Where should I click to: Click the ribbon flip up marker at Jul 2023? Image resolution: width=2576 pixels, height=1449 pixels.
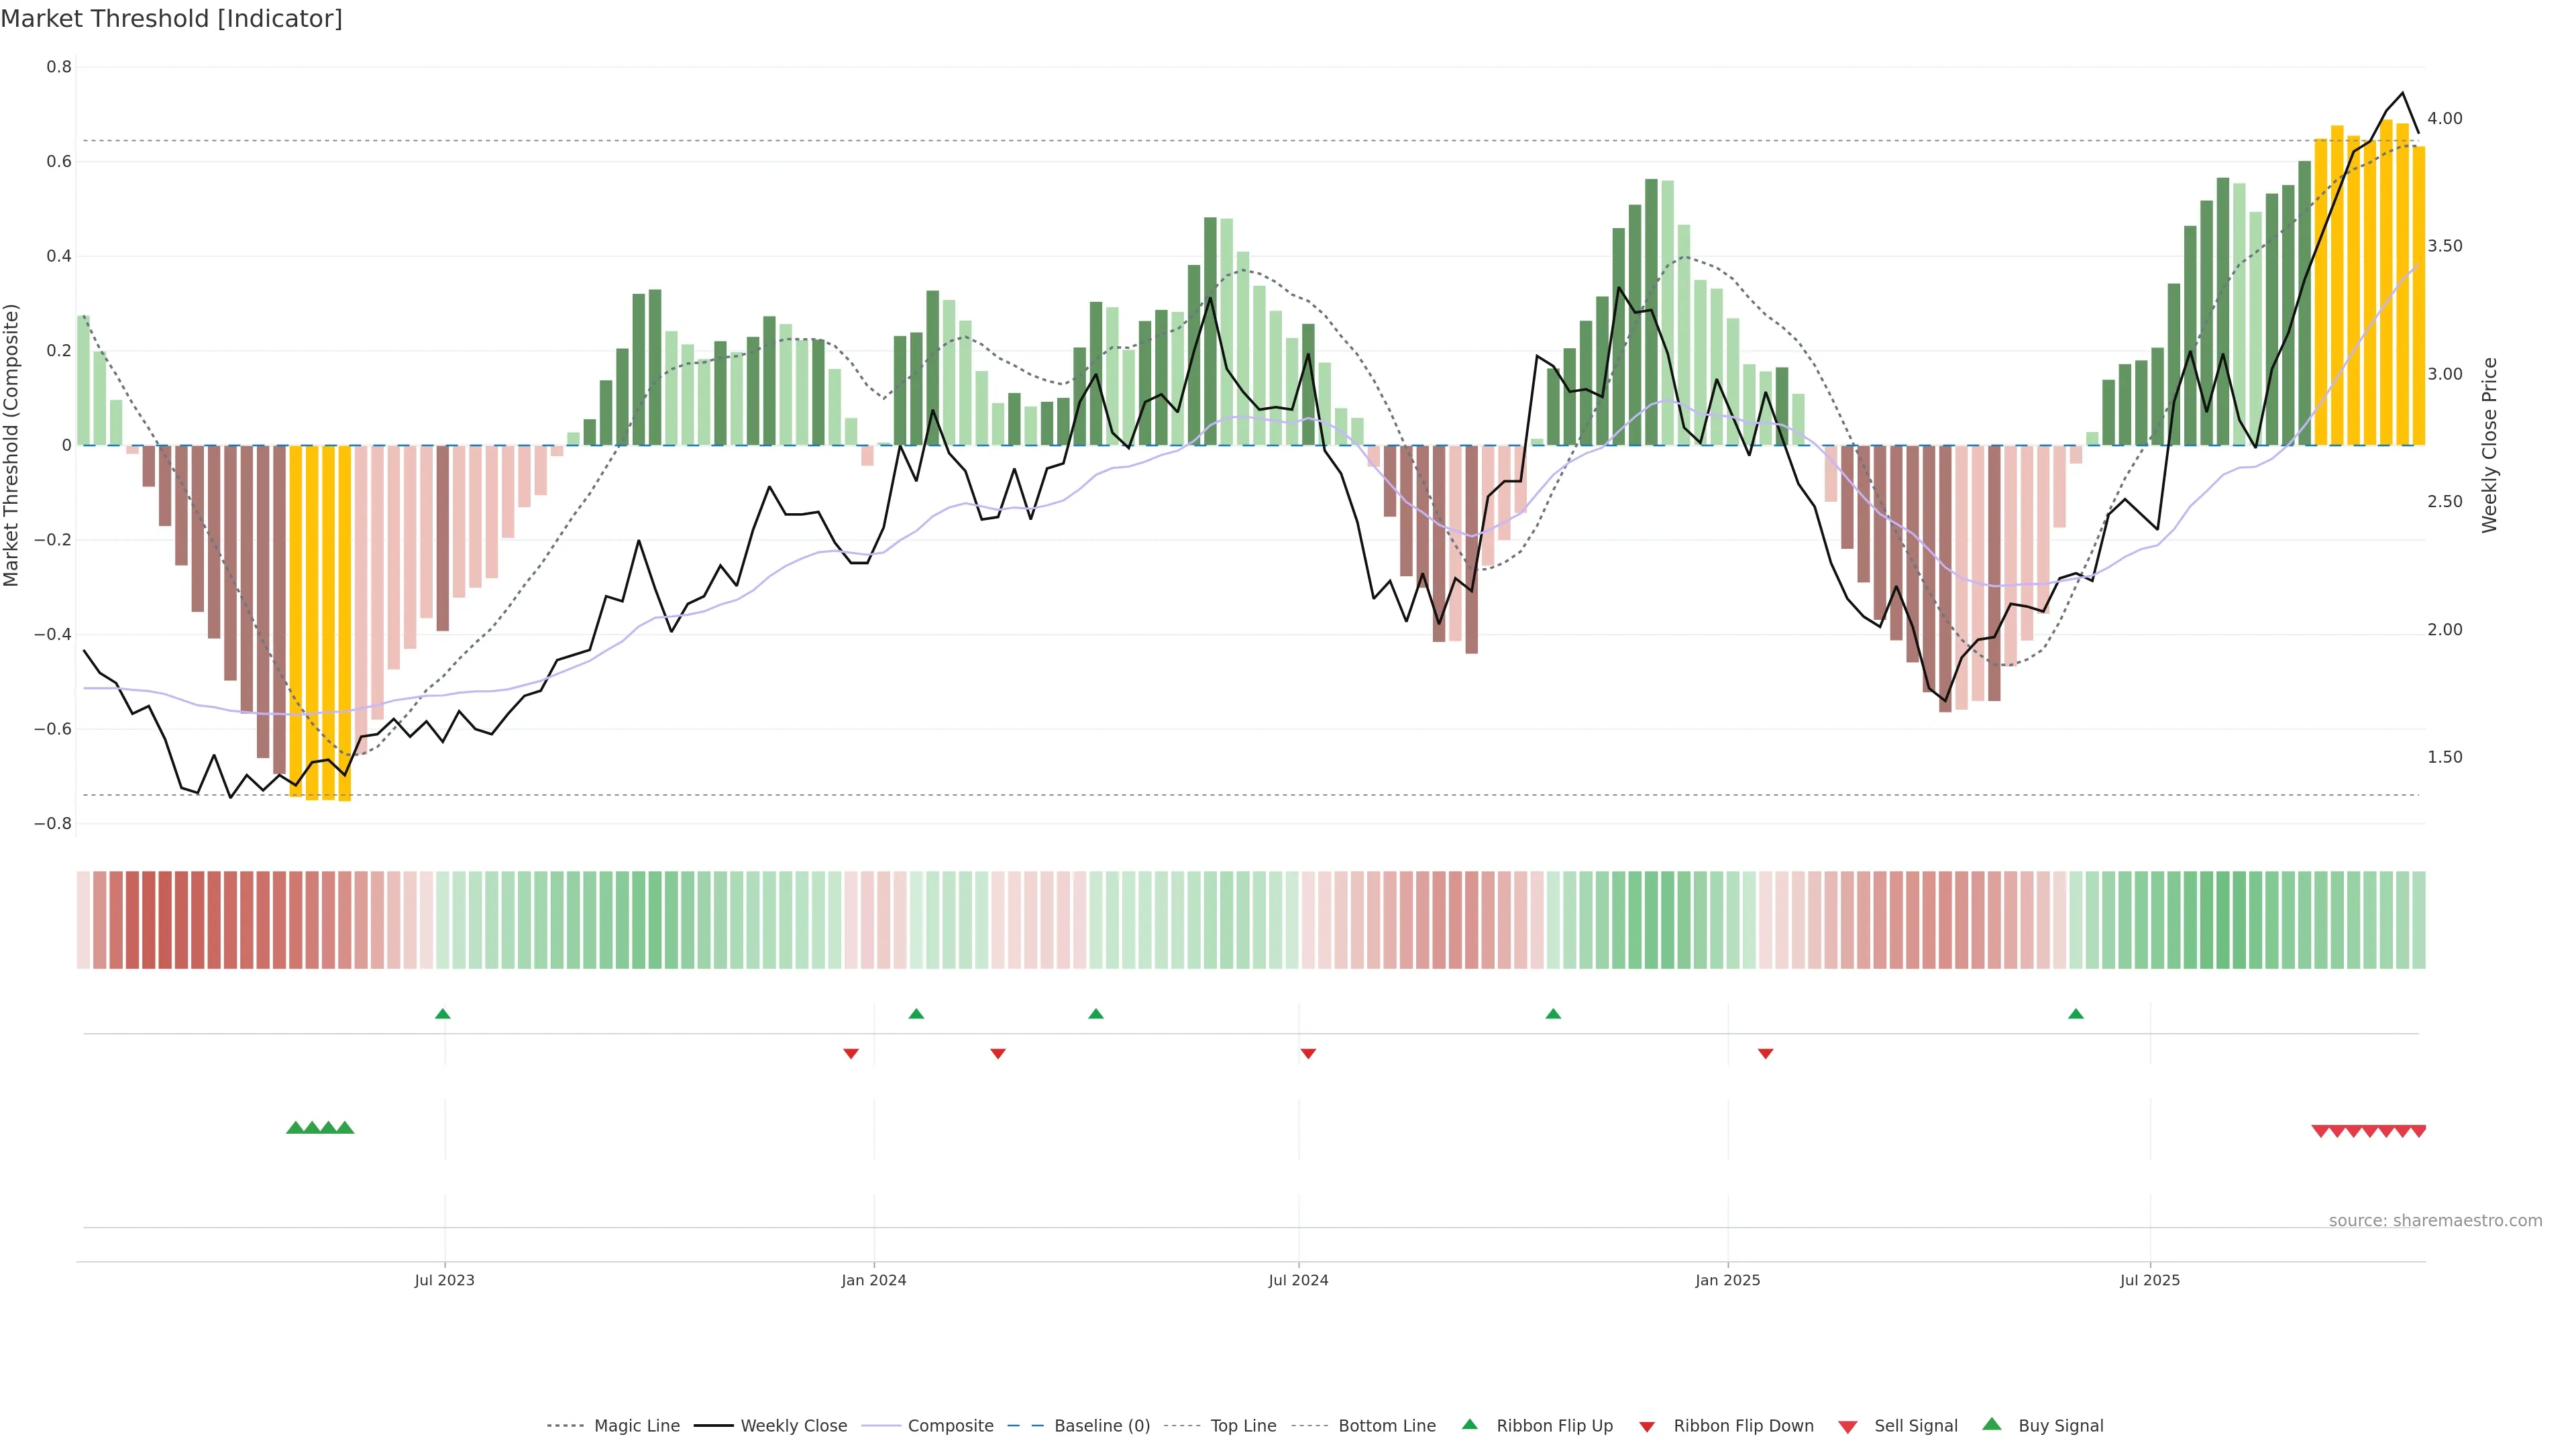click(x=443, y=1014)
